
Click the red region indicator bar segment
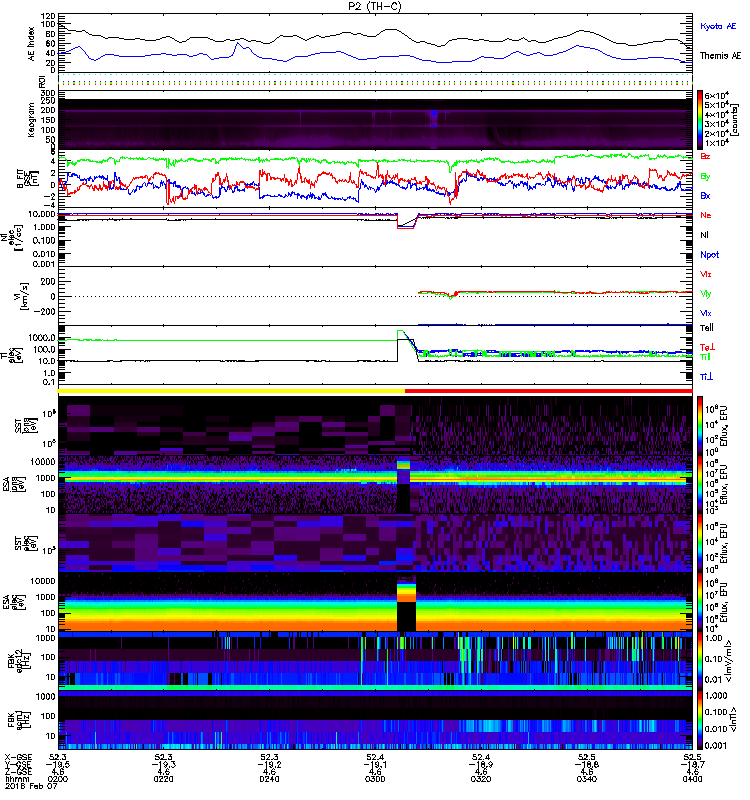[x=548, y=391]
